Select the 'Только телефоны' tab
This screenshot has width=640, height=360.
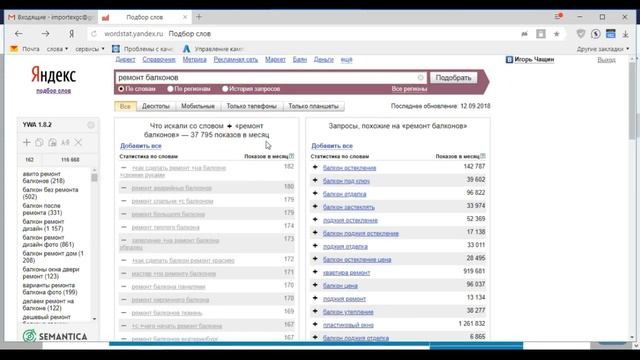(x=251, y=106)
